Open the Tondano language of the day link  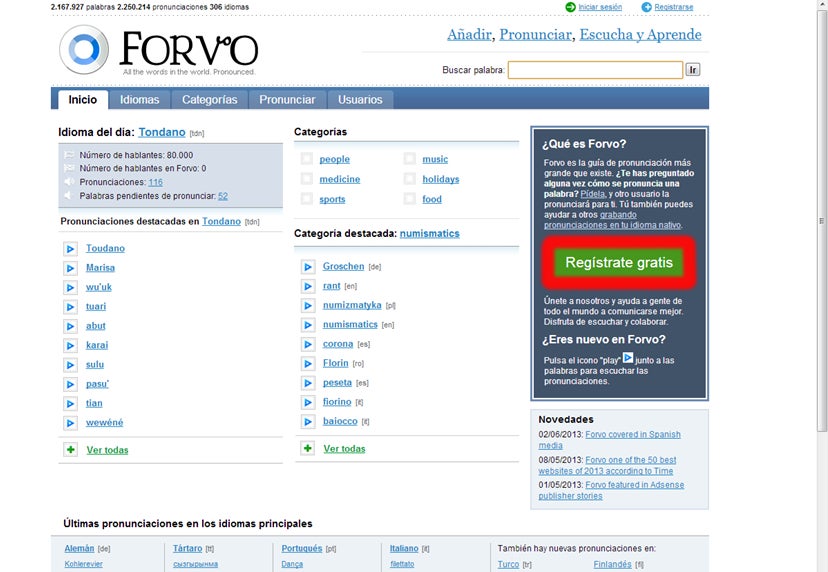[162, 132]
